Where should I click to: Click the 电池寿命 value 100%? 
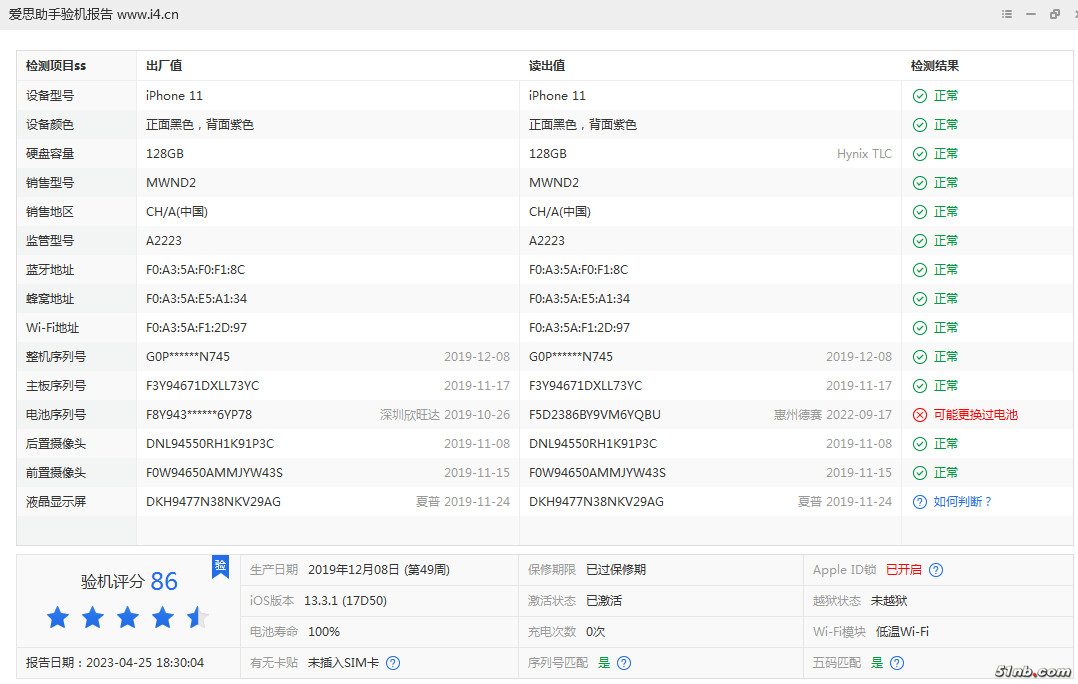point(324,632)
